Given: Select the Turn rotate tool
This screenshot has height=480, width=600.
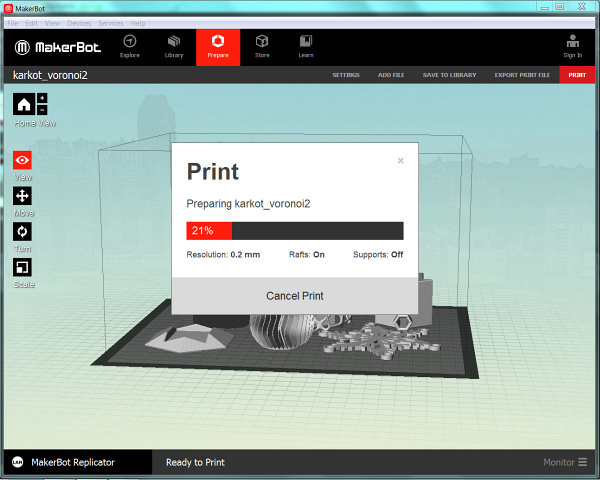Looking at the screenshot, I should point(22,232).
